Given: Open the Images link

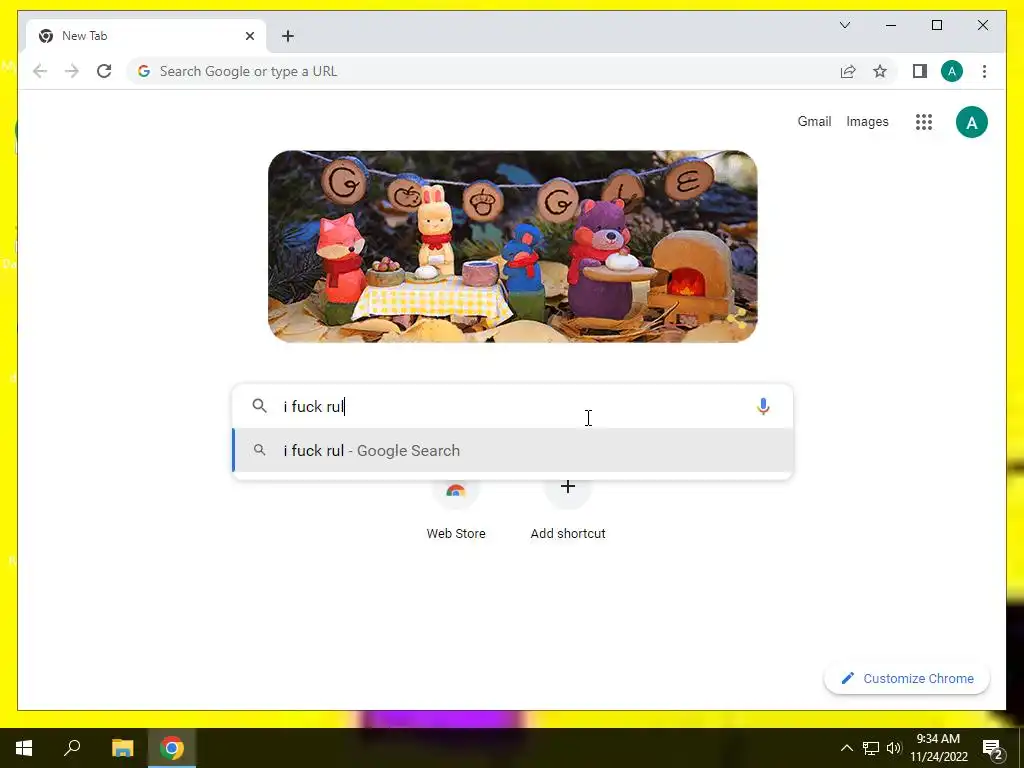Looking at the screenshot, I should pyautogui.click(x=867, y=121).
